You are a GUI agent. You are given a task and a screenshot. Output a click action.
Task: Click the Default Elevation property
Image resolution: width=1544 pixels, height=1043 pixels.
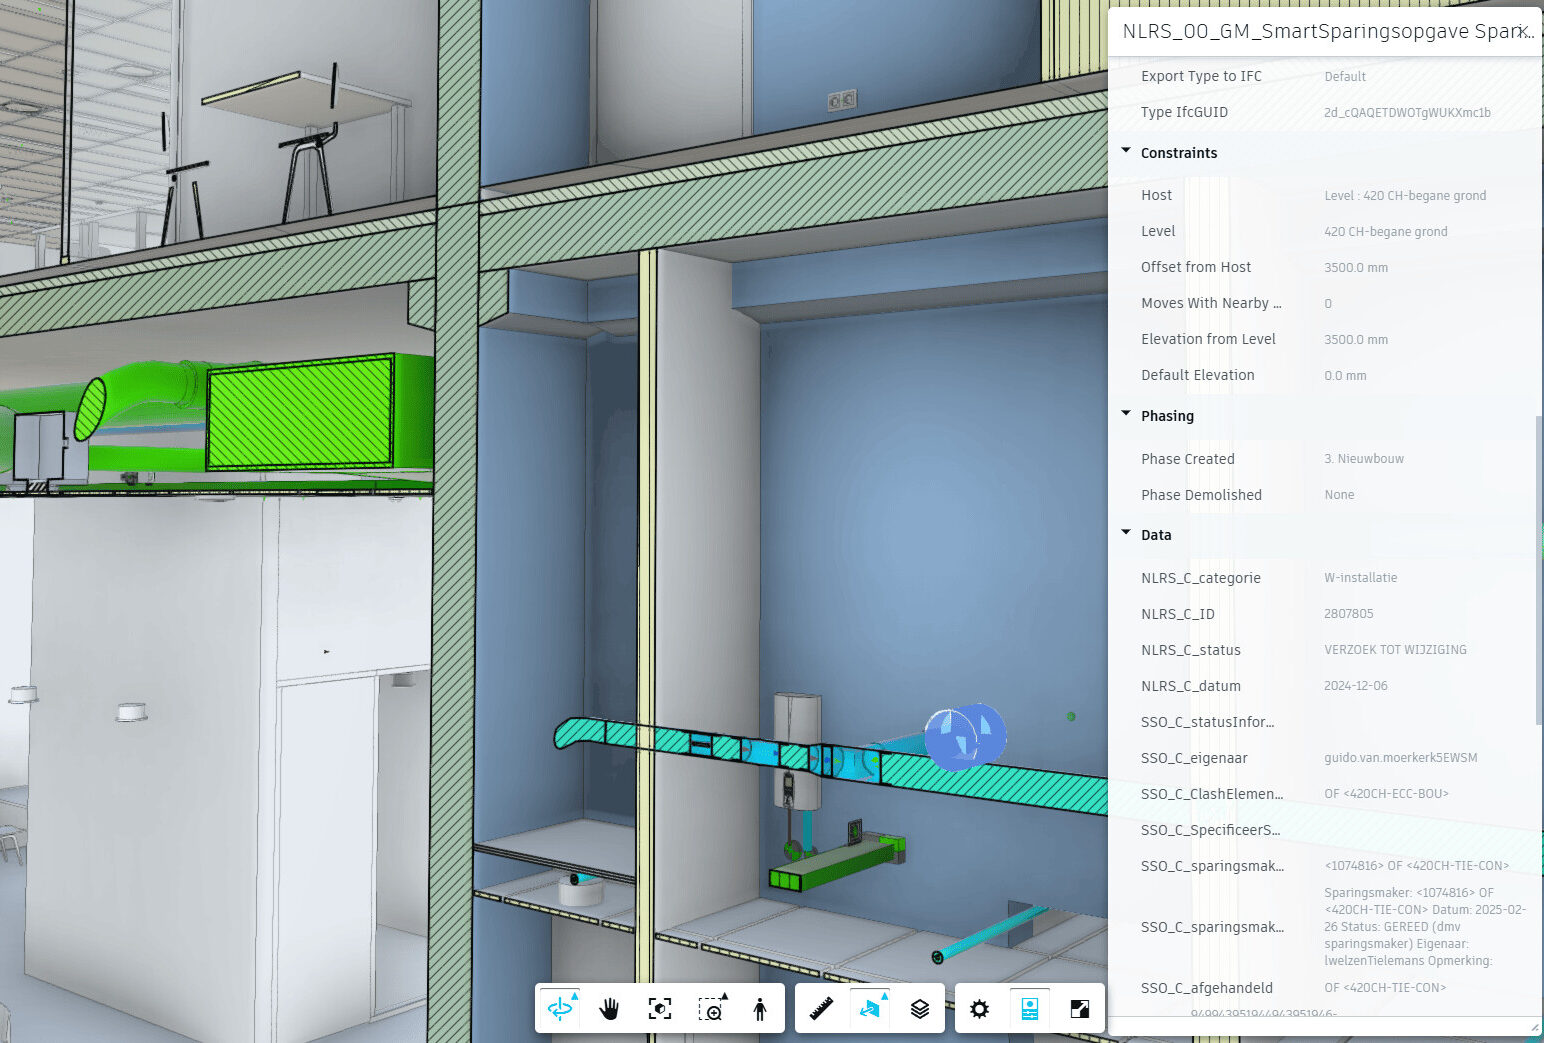click(1197, 375)
